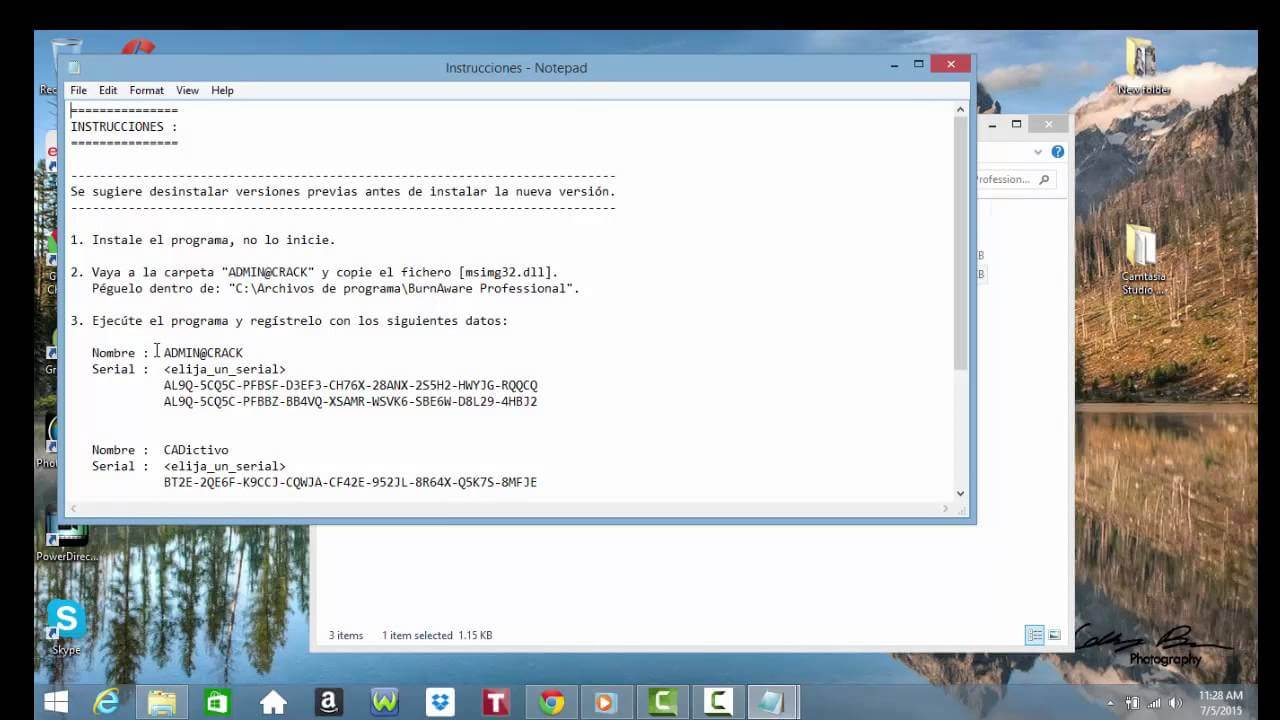Screen dimensions: 1280x720
Task: Open the File menu in Notepad
Action: pyautogui.click(x=78, y=90)
